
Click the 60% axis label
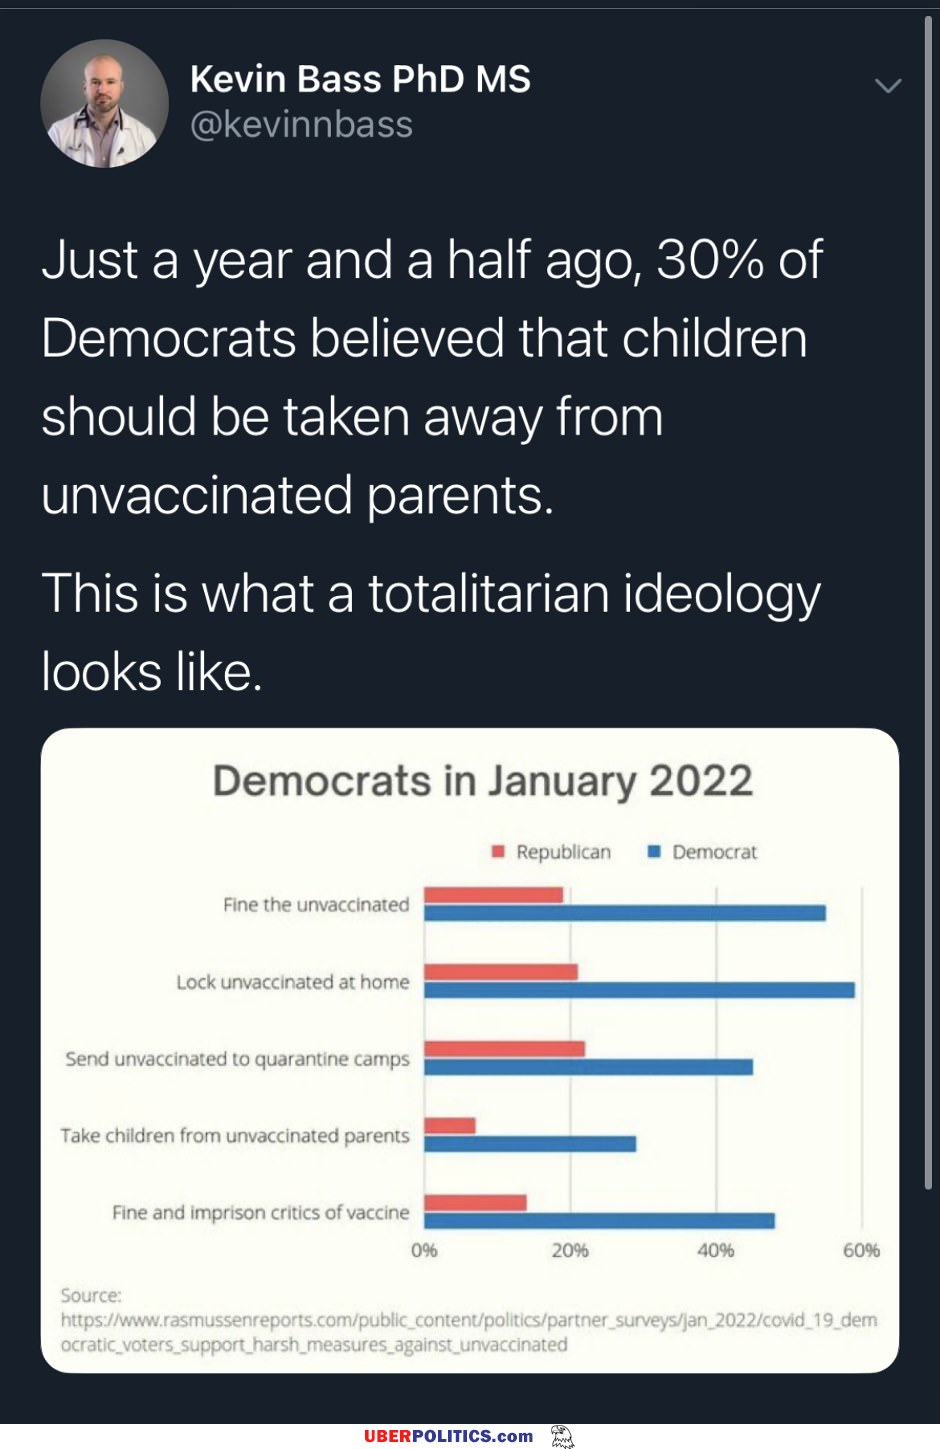tap(861, 1250)
